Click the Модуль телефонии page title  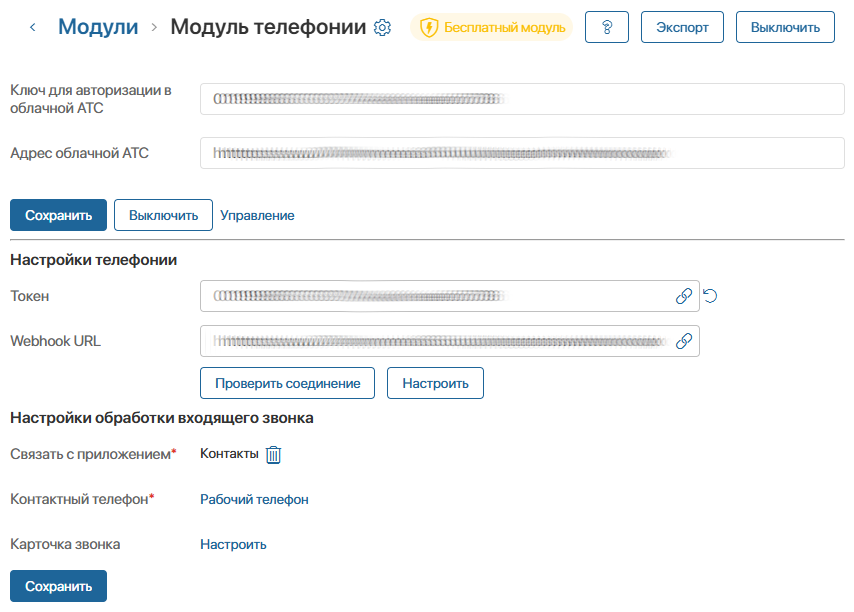point(268,27)
